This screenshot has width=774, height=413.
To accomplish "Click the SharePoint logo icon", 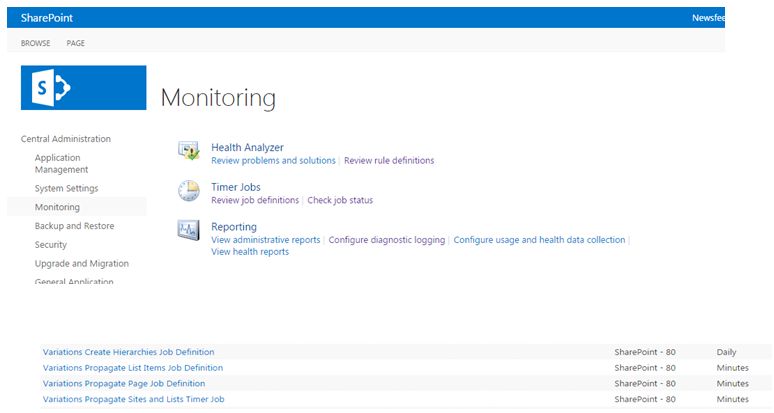I will tap(83, 88).
